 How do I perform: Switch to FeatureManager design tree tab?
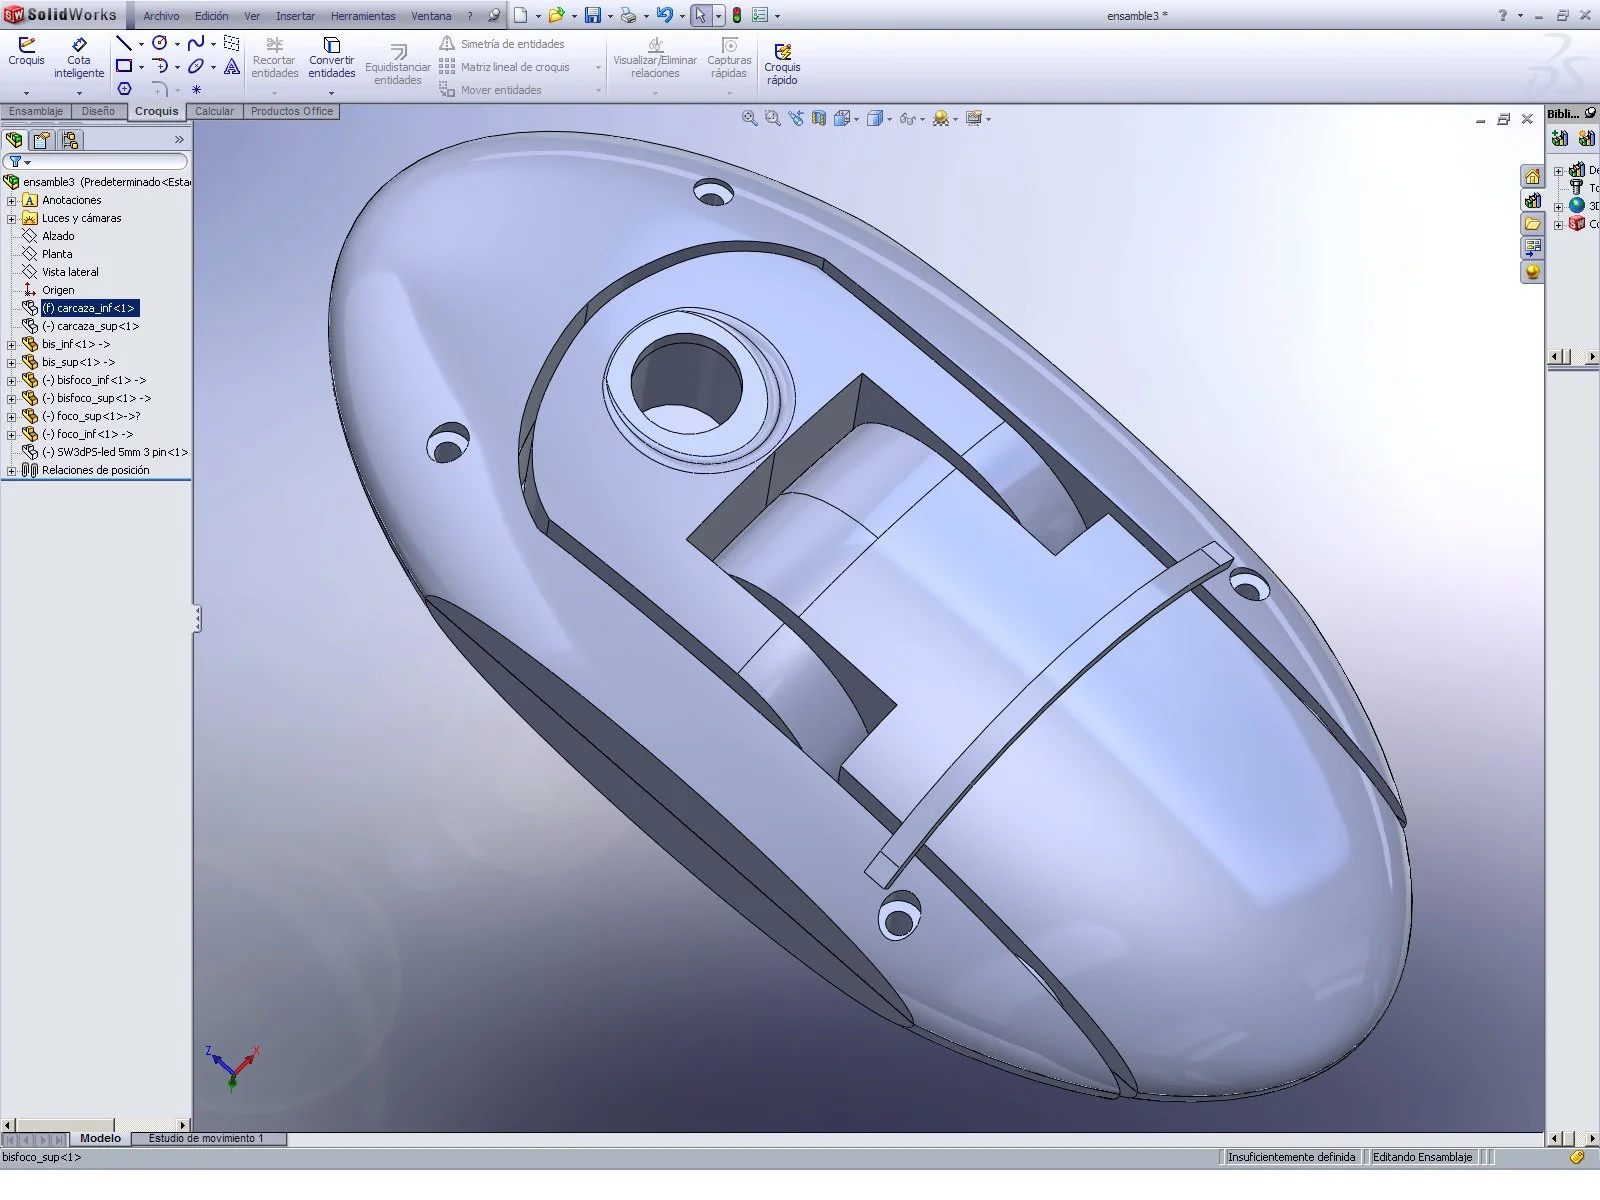tap(15, 140)
